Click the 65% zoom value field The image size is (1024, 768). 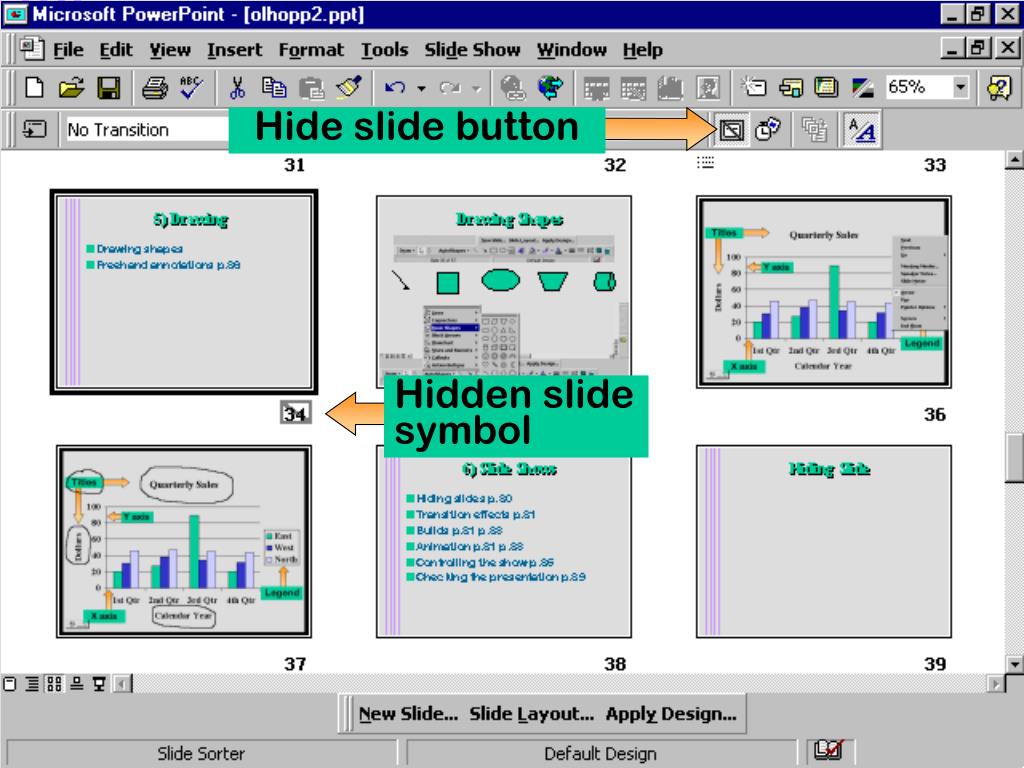[x=918, y=87]
